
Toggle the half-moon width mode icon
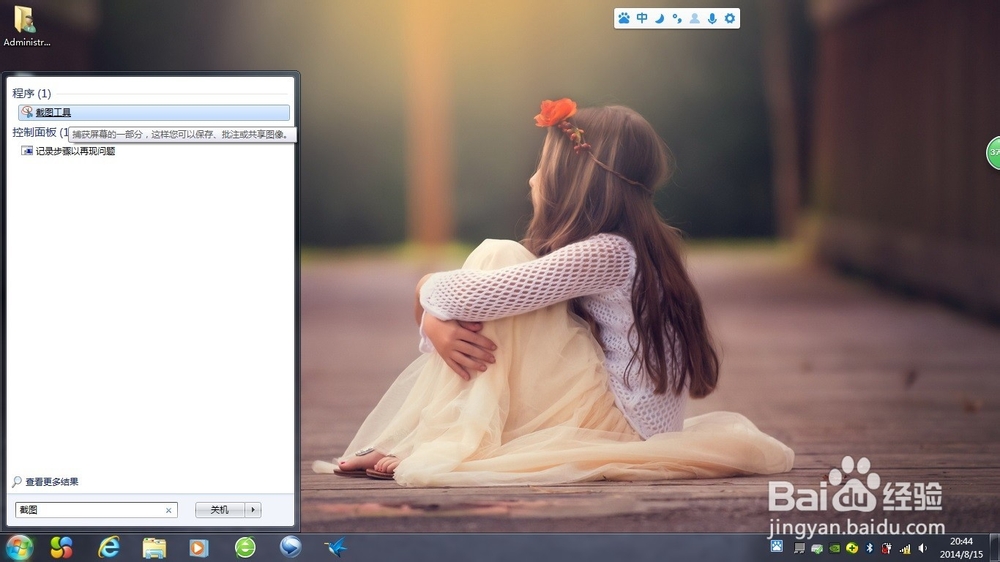coord(659,18)
